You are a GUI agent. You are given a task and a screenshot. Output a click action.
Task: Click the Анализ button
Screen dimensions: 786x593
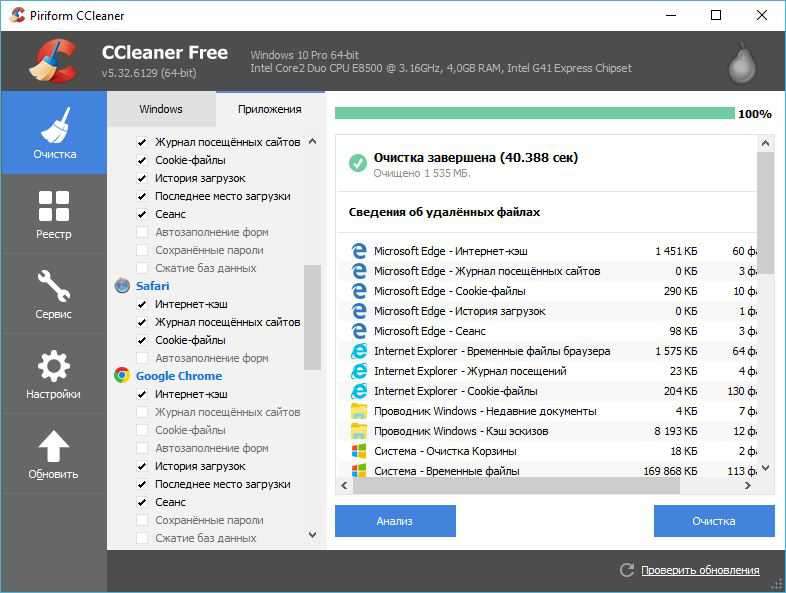[x=395, y=521]
